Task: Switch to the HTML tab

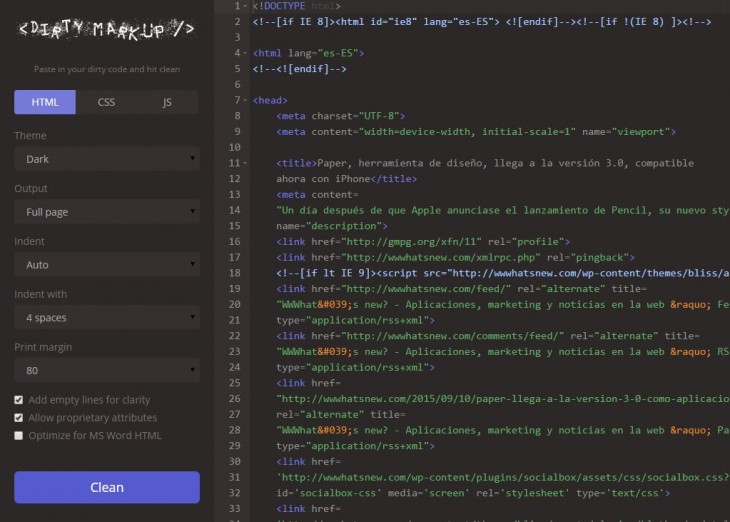Action: (45, 102)
